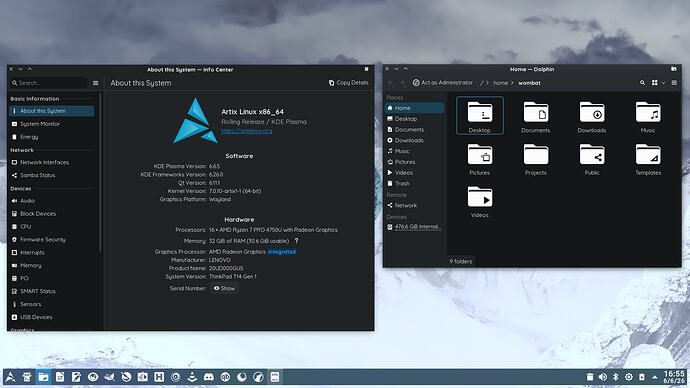690x388 pixels.
Task: Open Info Center's hamburger menu
Action: click(95, 83)
